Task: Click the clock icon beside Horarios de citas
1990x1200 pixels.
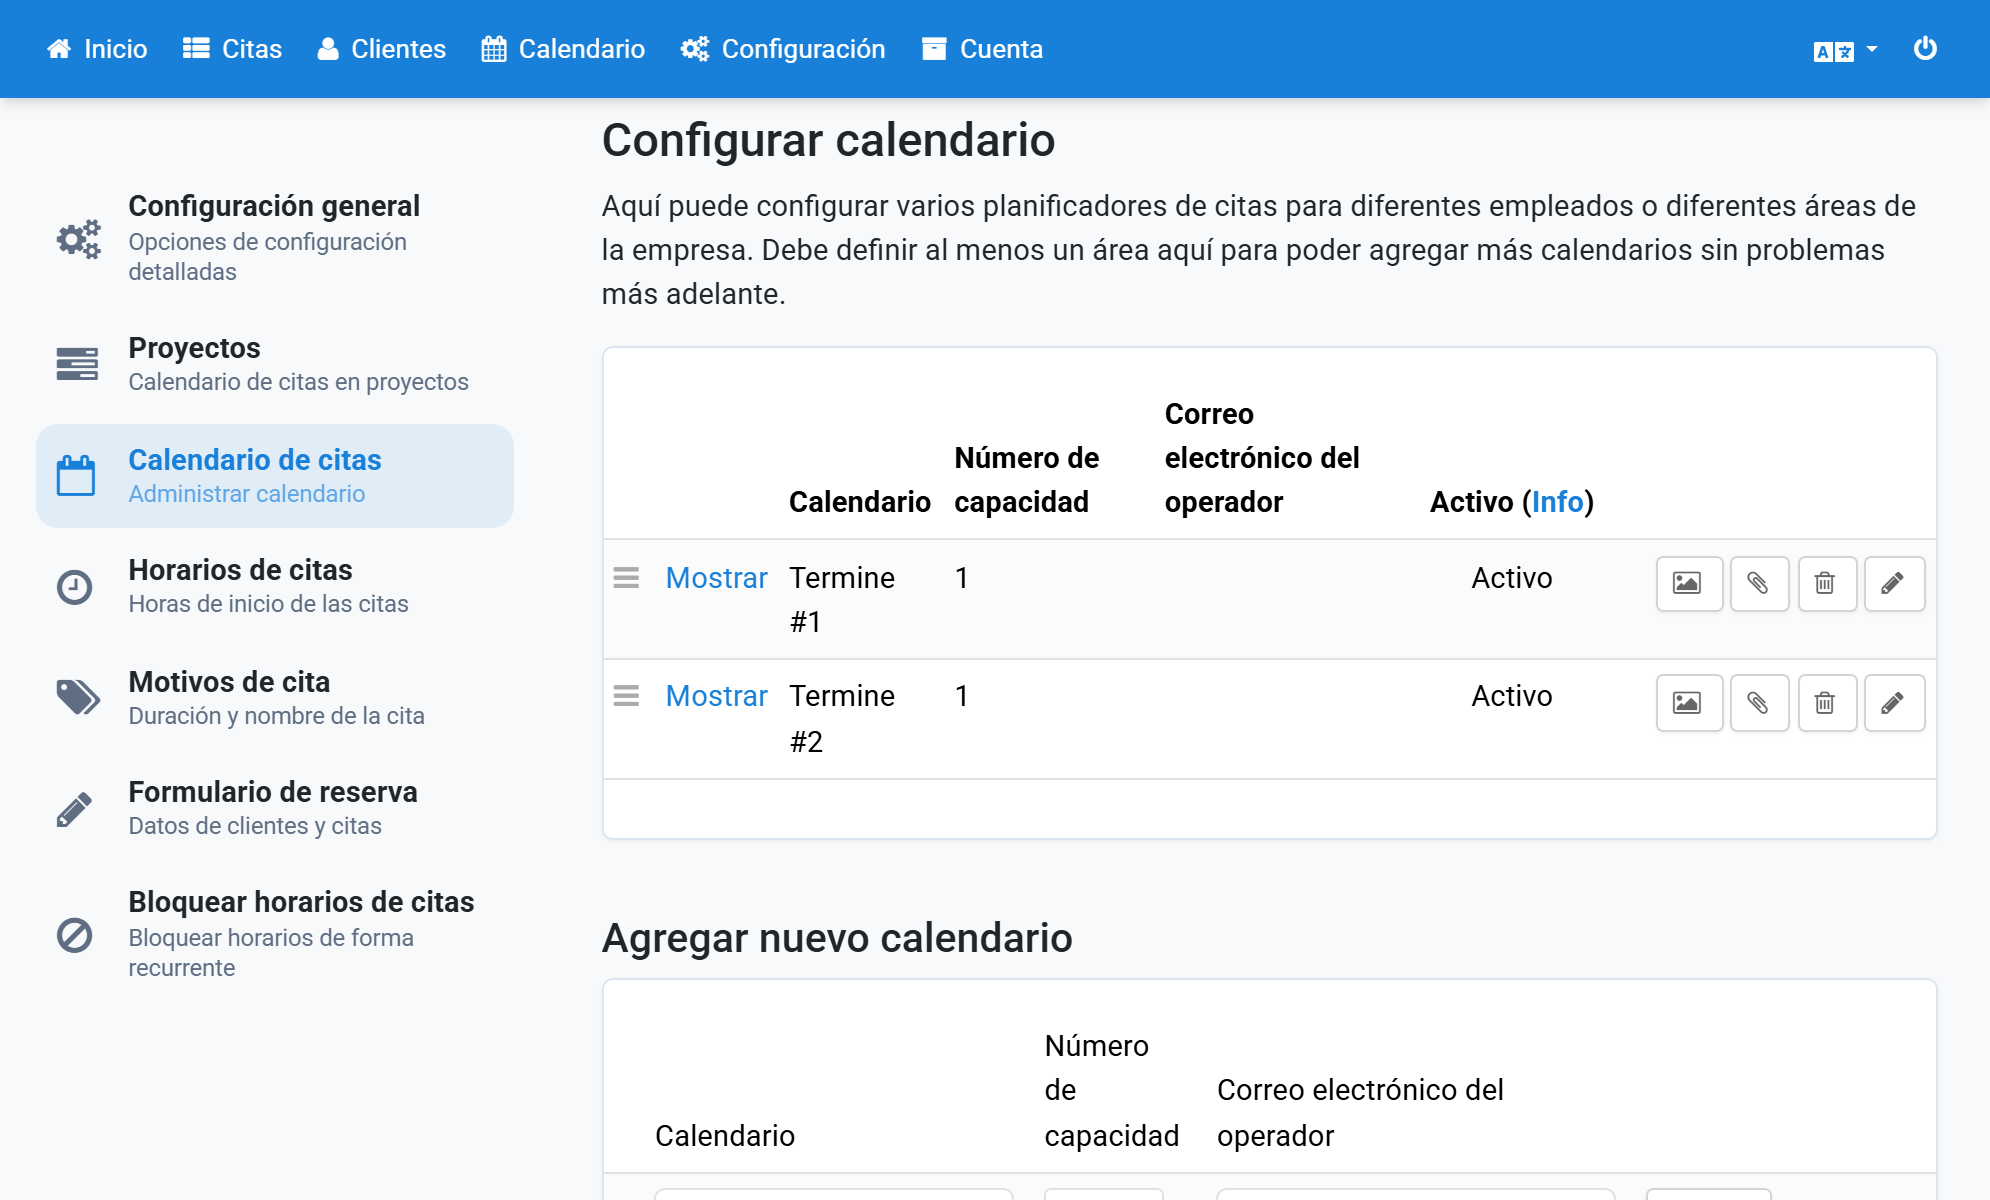Action: (74, 587)
